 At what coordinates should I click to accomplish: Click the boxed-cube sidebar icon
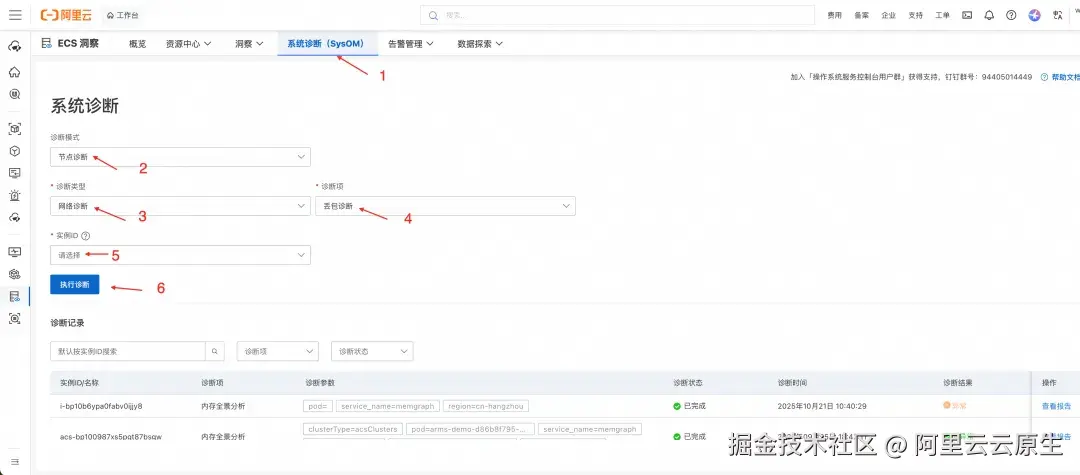(14, 129)
